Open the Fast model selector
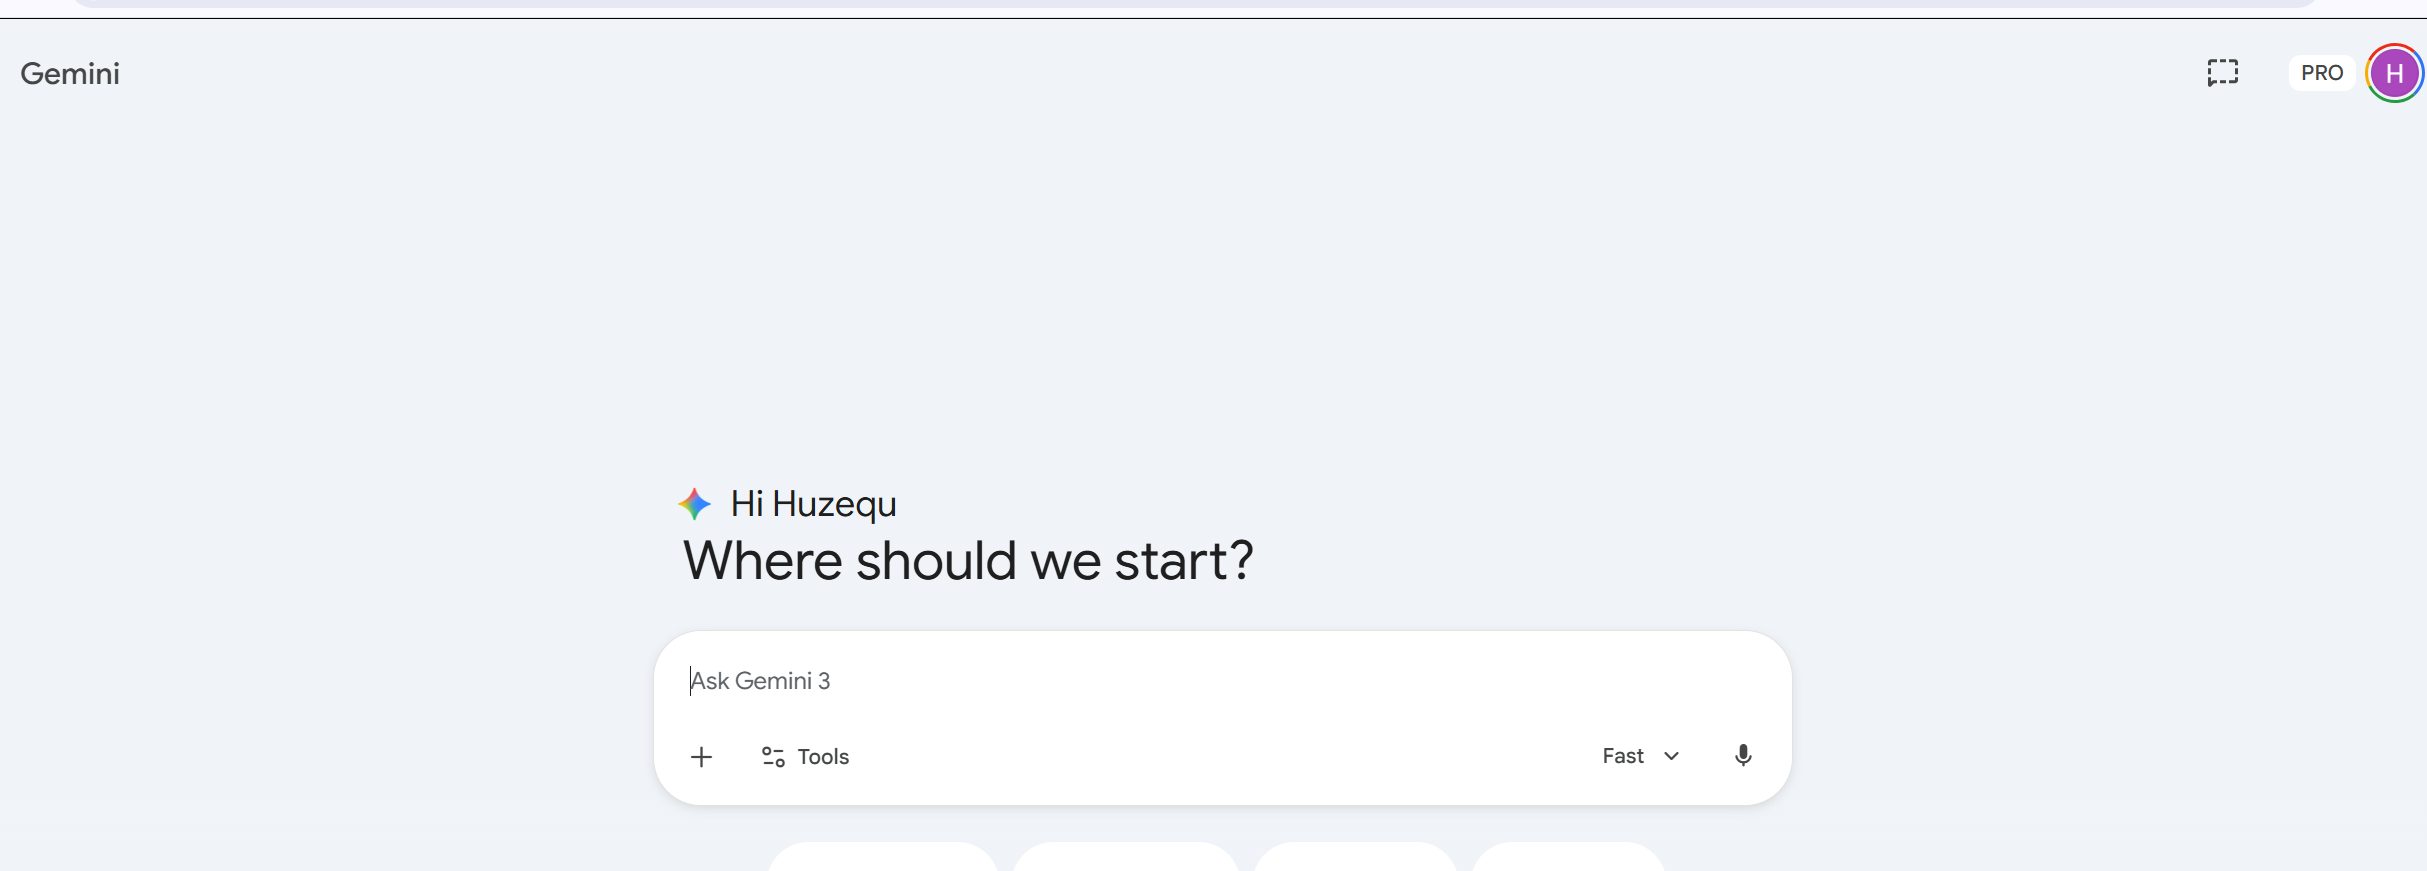This screenshot has width=2427, height=871. 1641,756
